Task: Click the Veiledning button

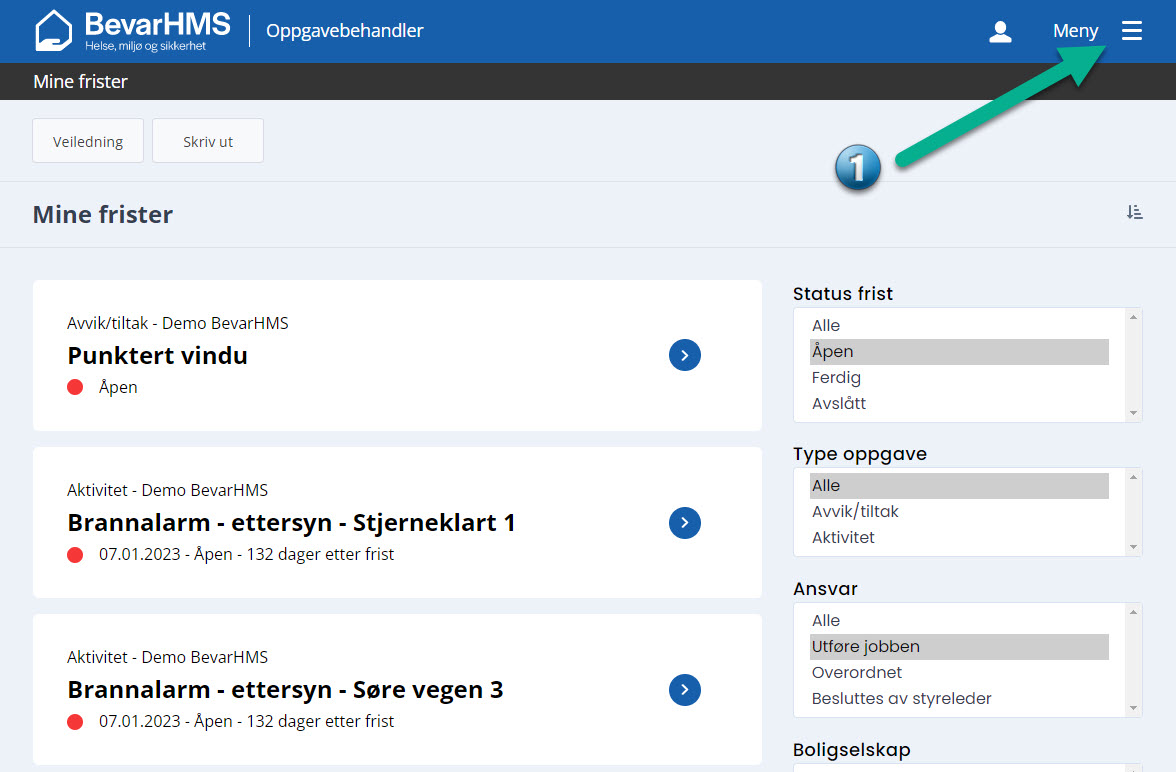Action: (88, 141)
